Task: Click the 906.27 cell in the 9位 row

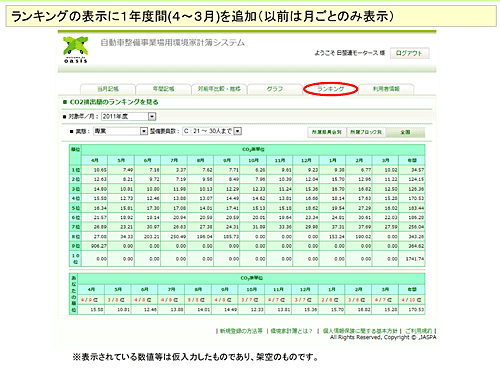Action: click(x=94, y=246)
